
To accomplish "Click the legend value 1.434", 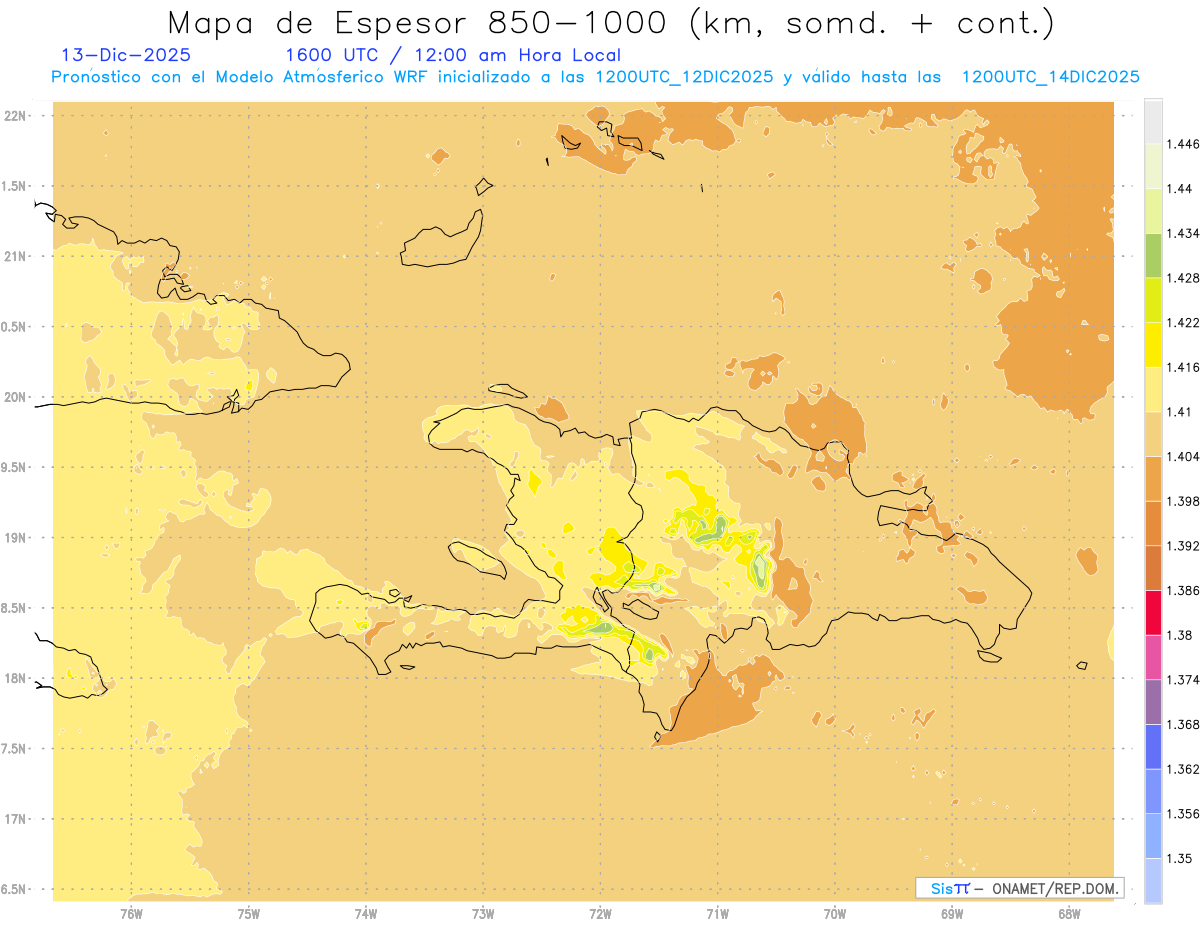I will (x=1183, y=233).
